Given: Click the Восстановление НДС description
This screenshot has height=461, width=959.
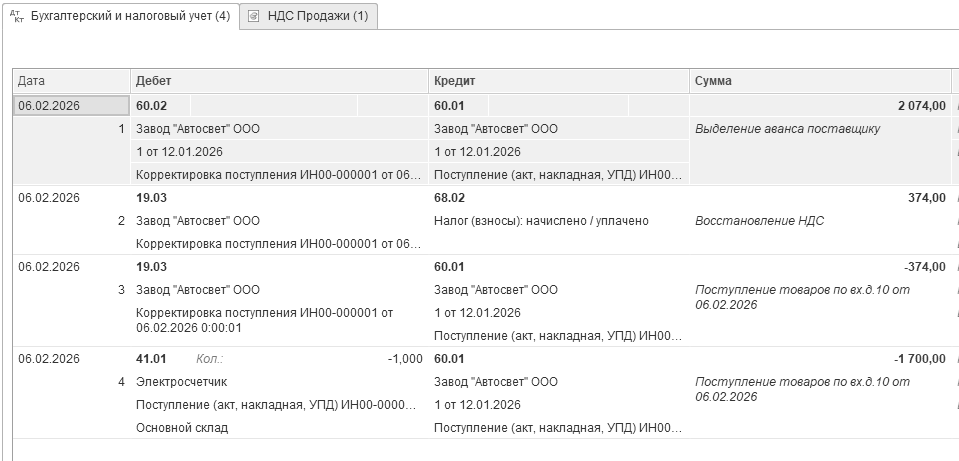Looking at the screenshot, I should point(759,221).
